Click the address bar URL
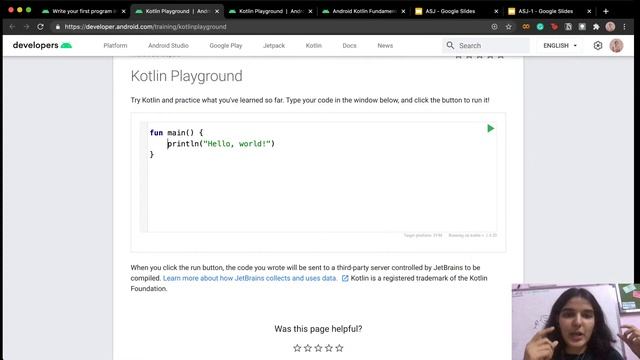This screenshot has width=640, height=360. point(145,27)
